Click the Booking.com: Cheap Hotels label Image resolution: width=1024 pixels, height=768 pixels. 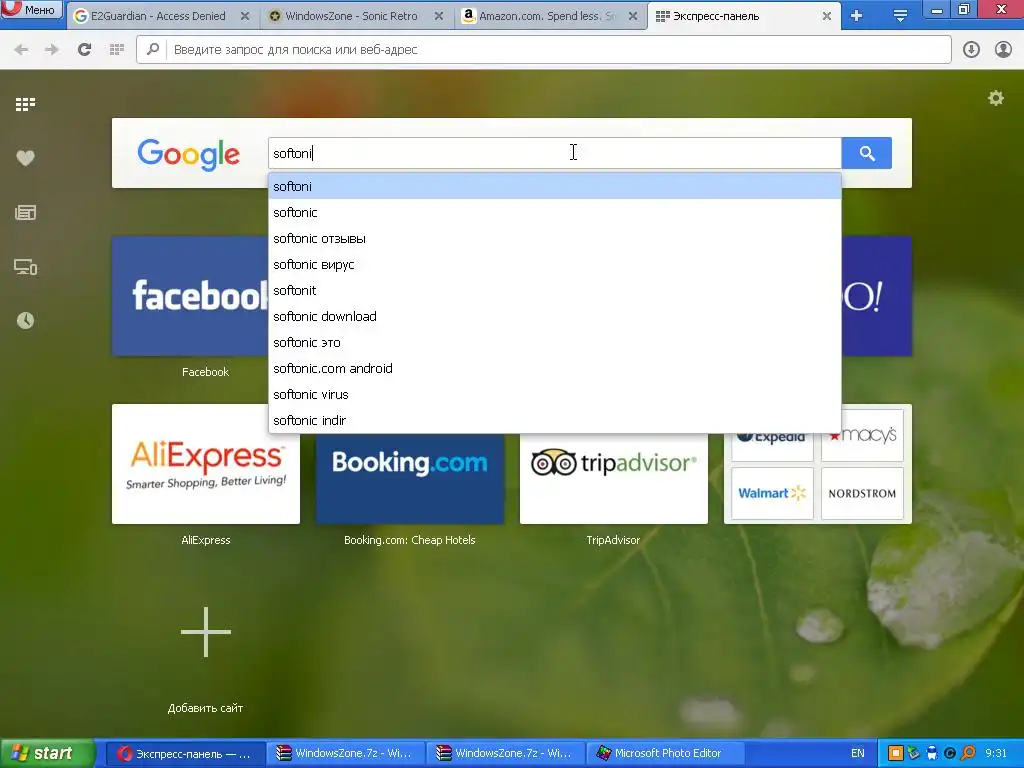pos(409,540)
